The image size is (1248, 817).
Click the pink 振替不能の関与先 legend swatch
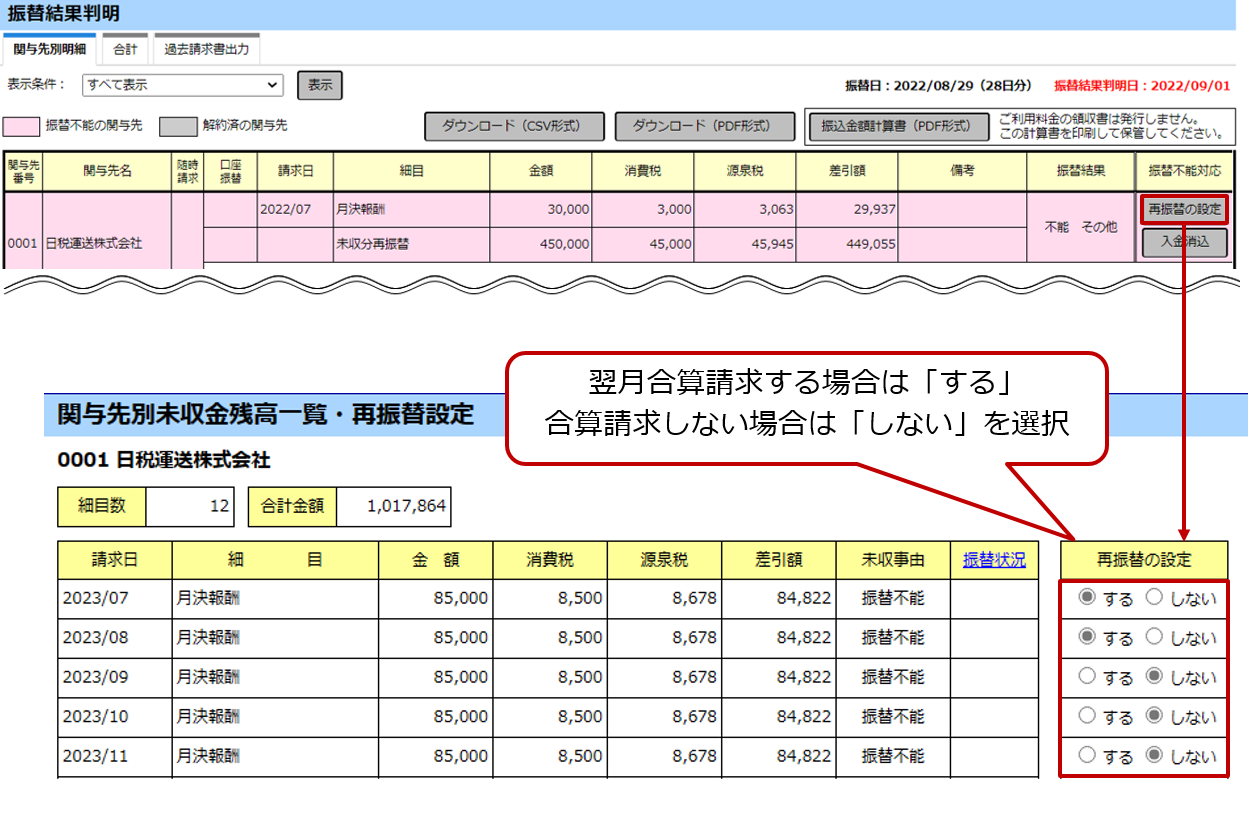23,126
